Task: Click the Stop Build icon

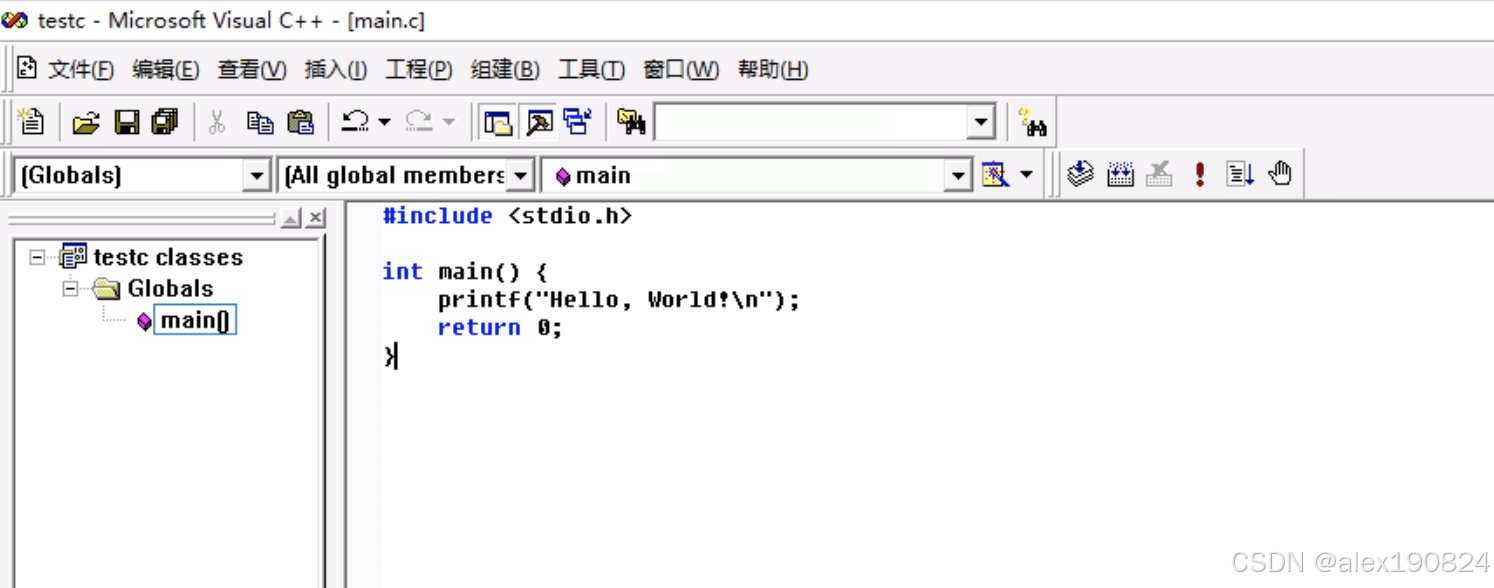Action: tap(1159, 174)
